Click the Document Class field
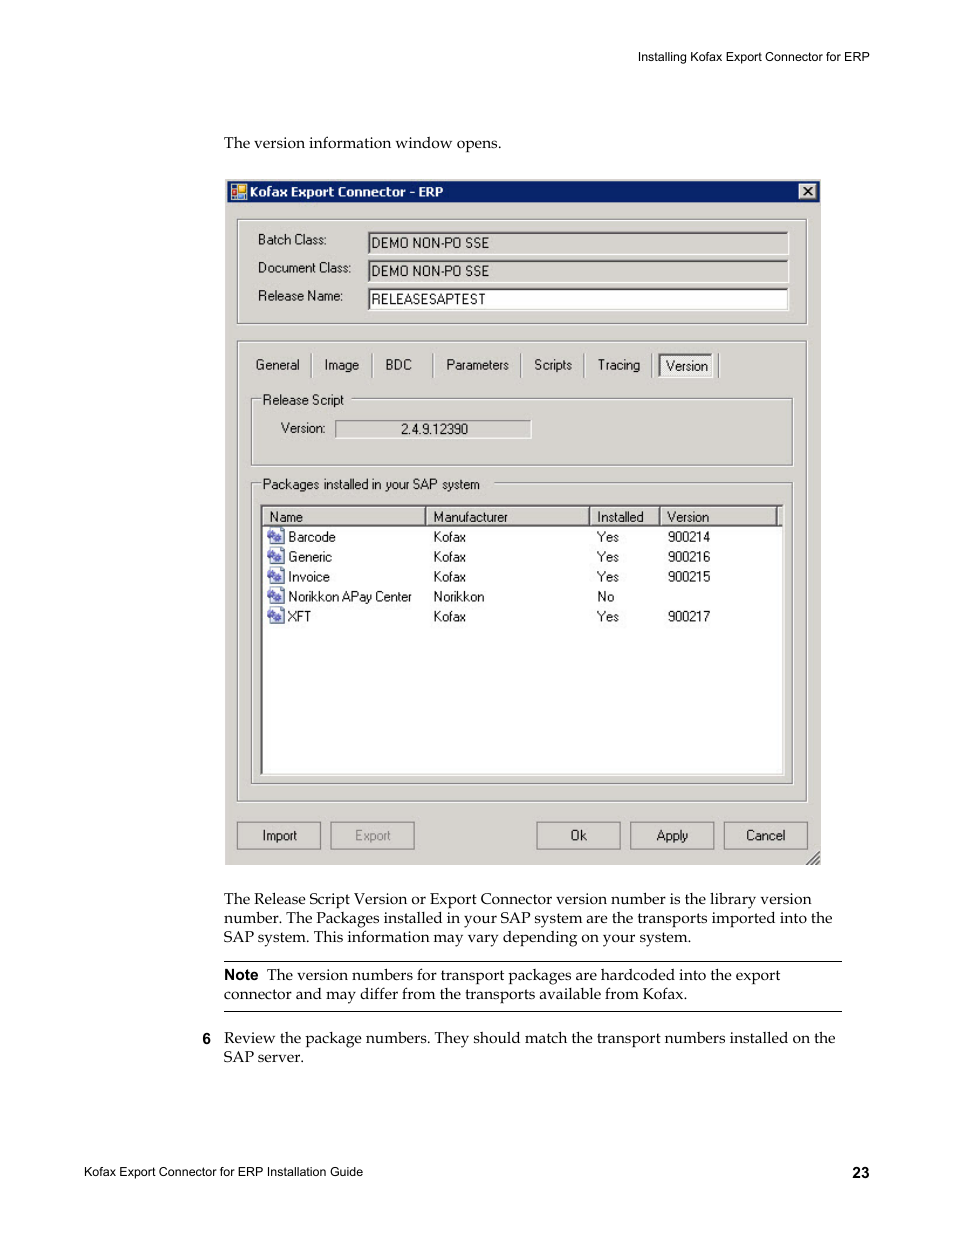954x1235 pixels. 578,271
